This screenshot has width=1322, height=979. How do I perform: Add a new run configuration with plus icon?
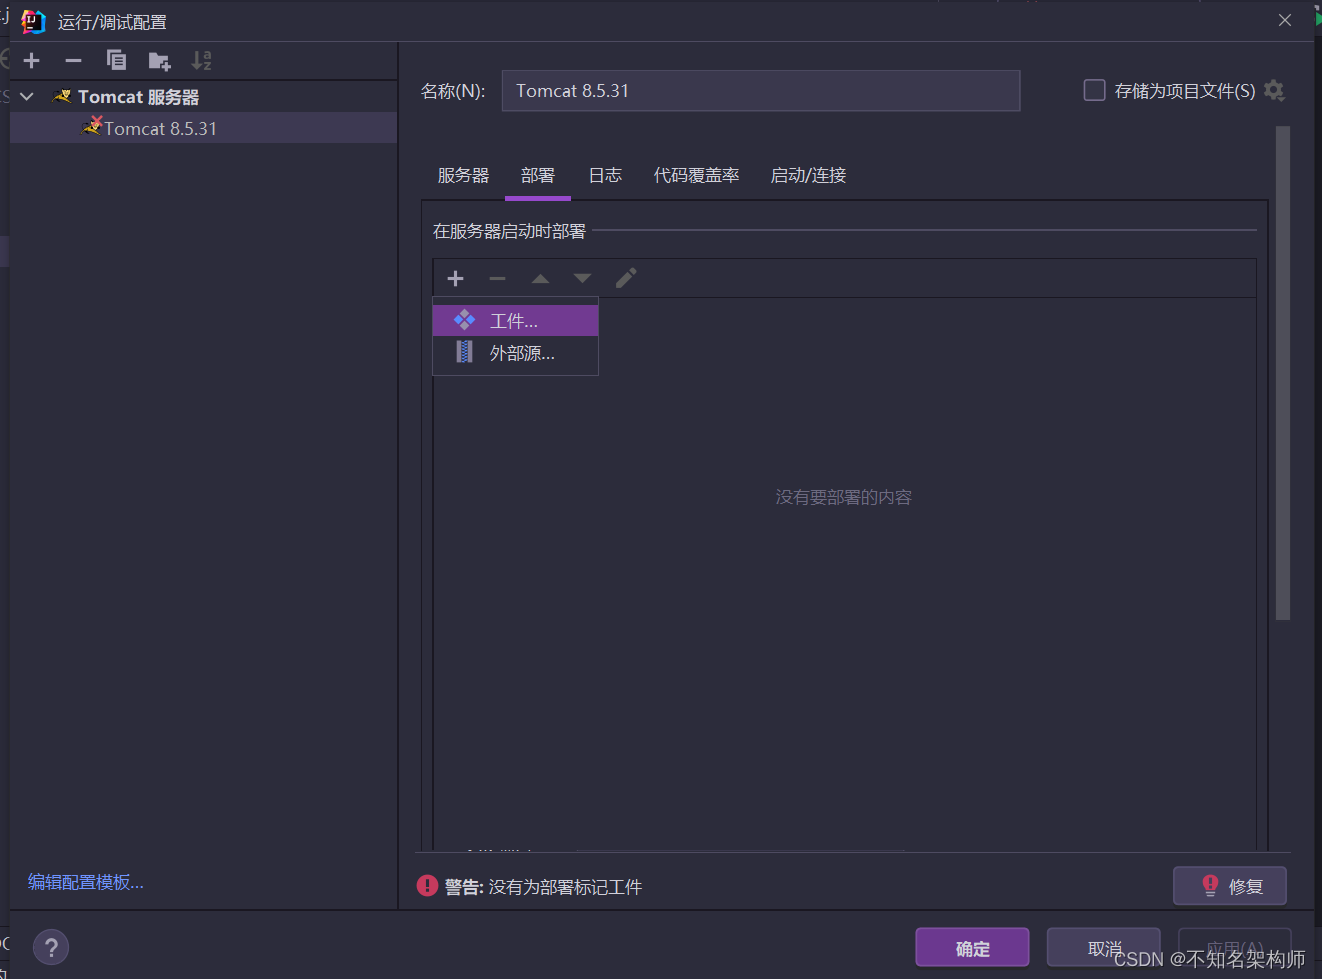tap(31, 60)
